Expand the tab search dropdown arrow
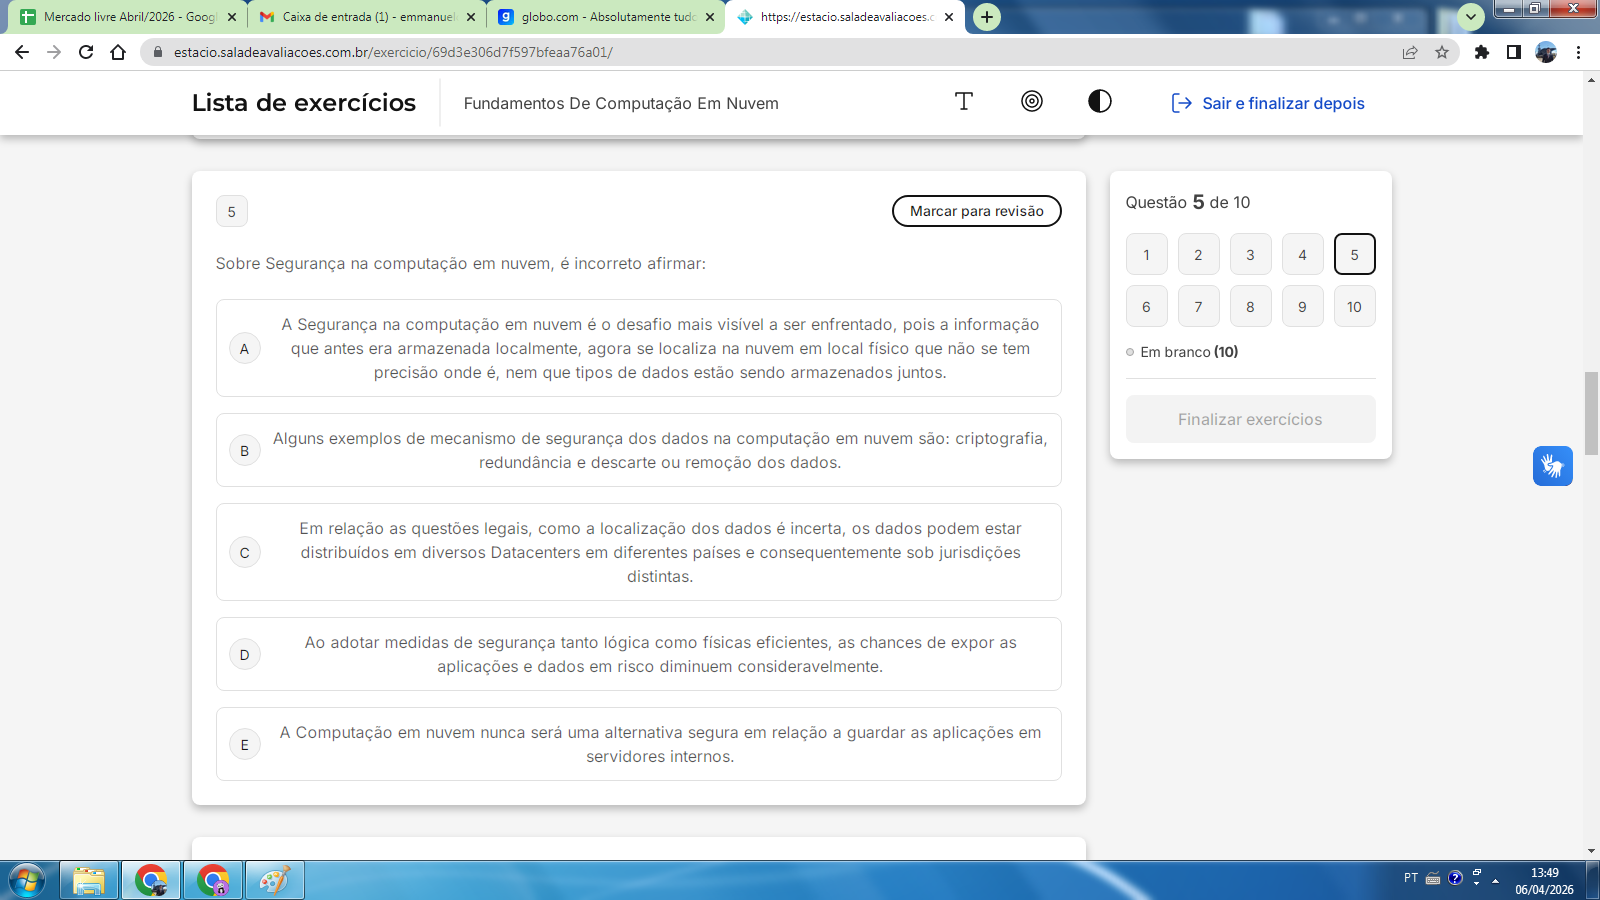Viewport: 1600px width, 900px height. (x=1470, y=17)
